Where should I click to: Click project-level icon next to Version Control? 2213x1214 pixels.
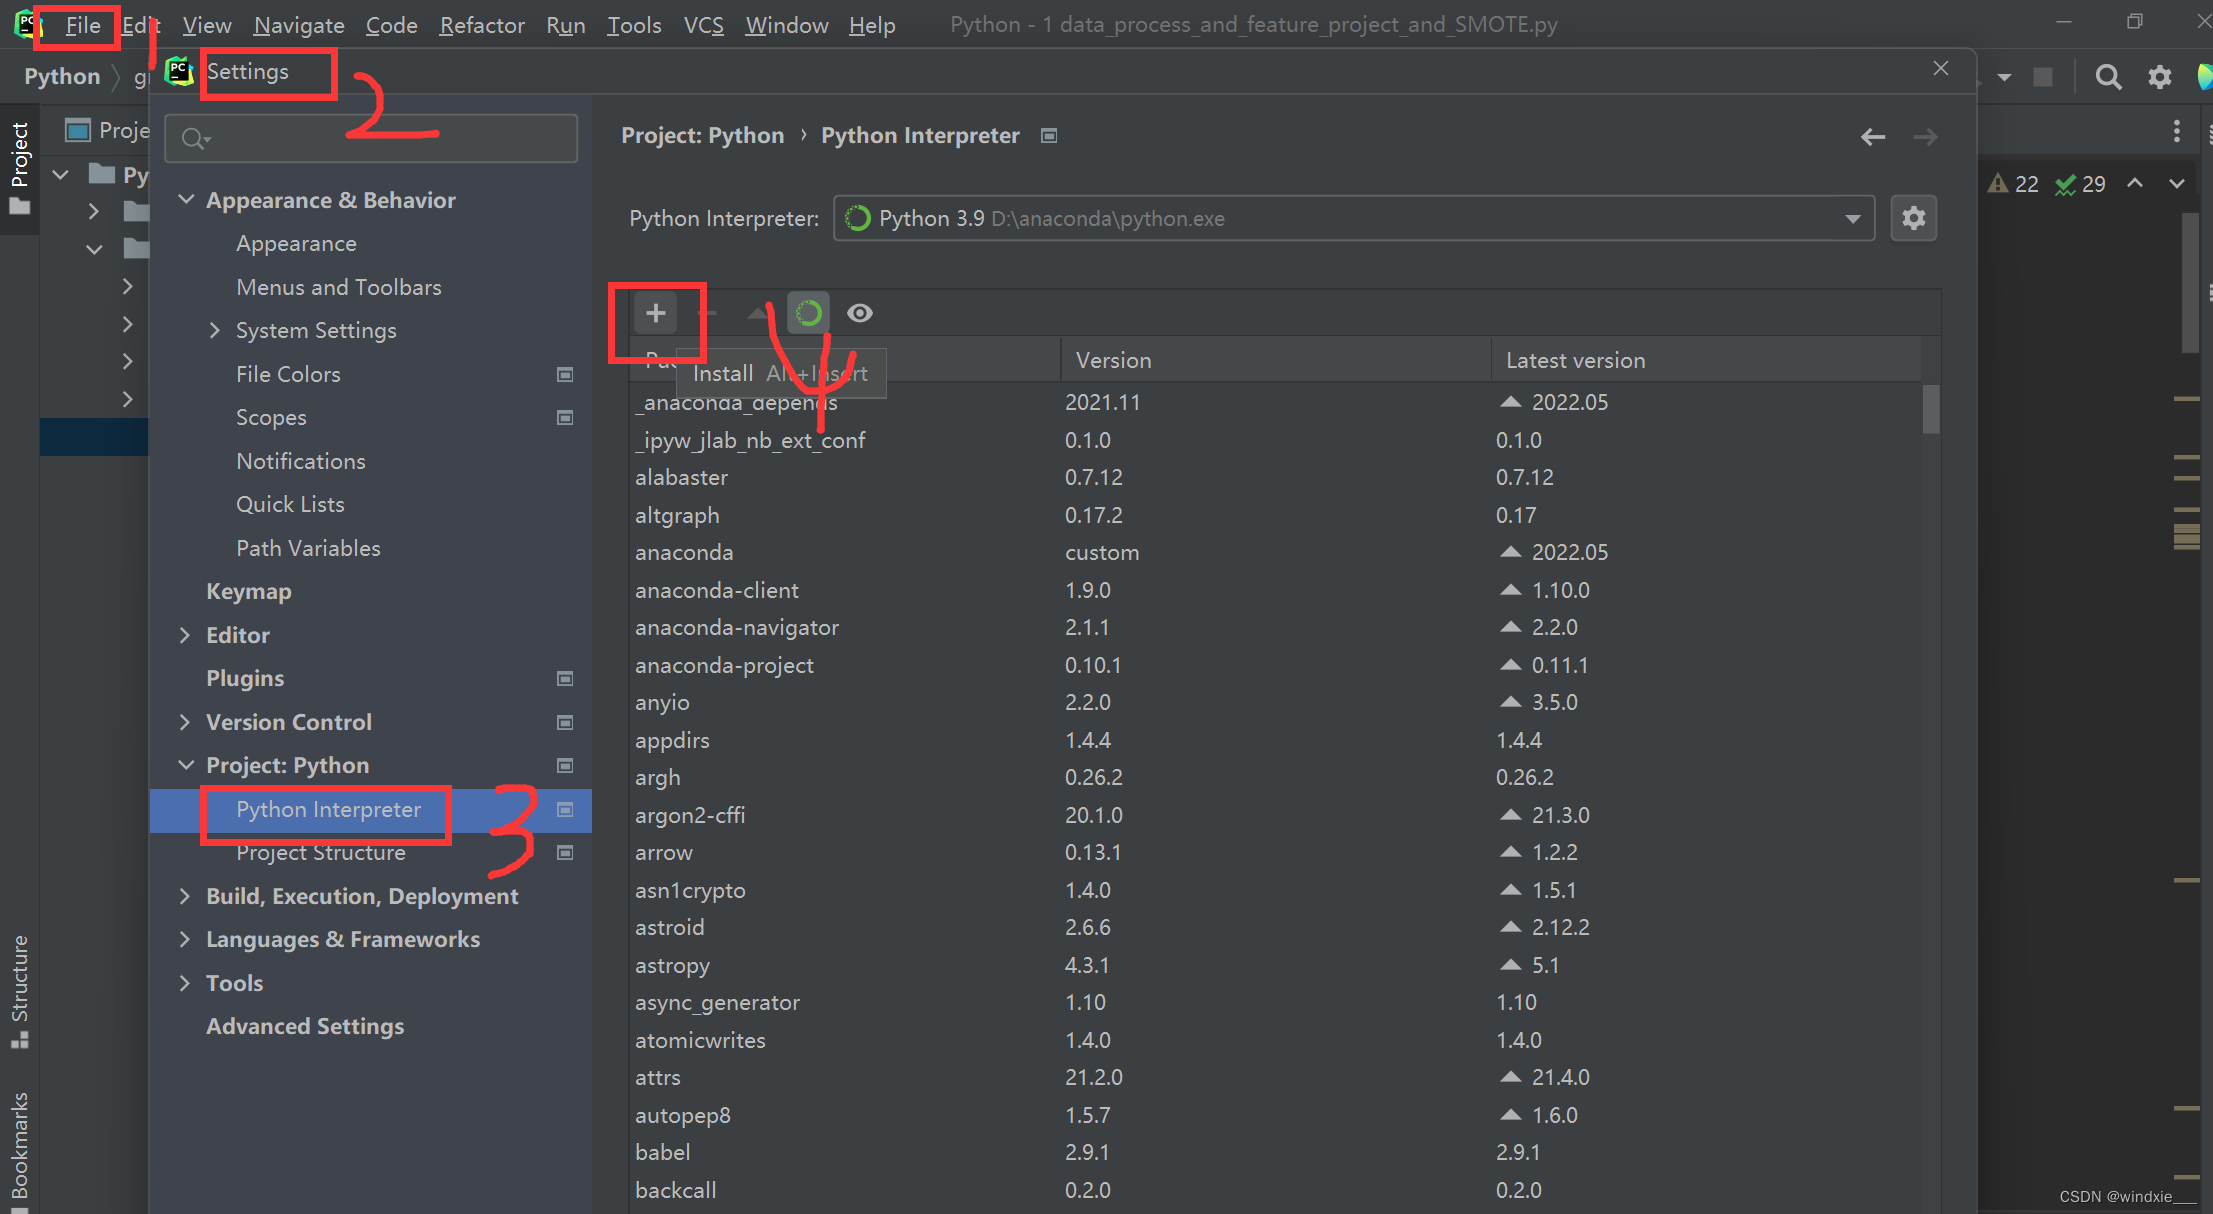click(x=565, y=722)
